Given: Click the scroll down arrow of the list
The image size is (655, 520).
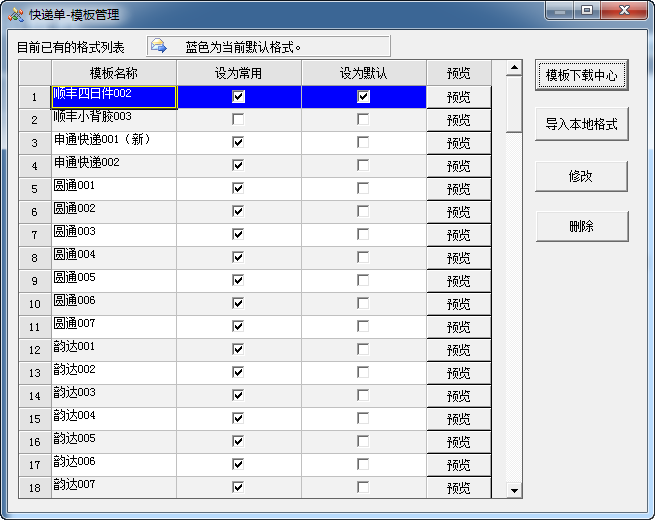Looking at the screenshot, I should click(514, 491).
